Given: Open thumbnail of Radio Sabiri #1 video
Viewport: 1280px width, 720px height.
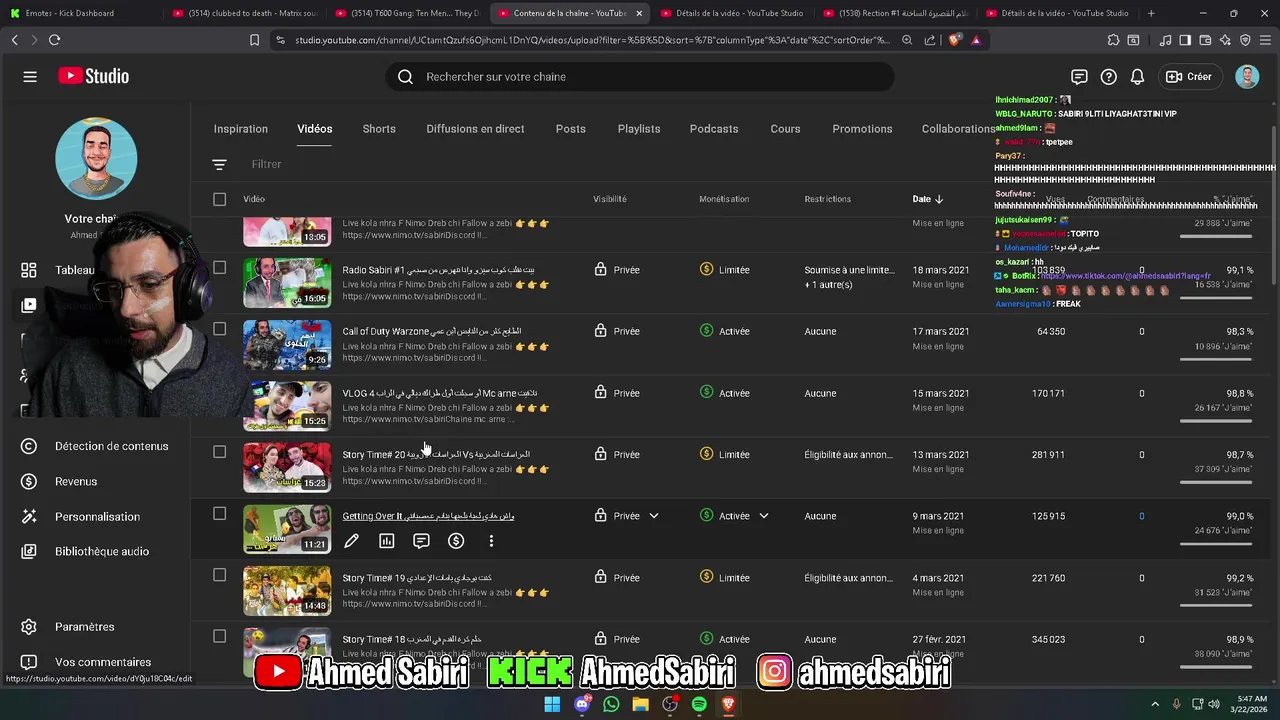Looking at the screenshot, I should tap(287, 282).
